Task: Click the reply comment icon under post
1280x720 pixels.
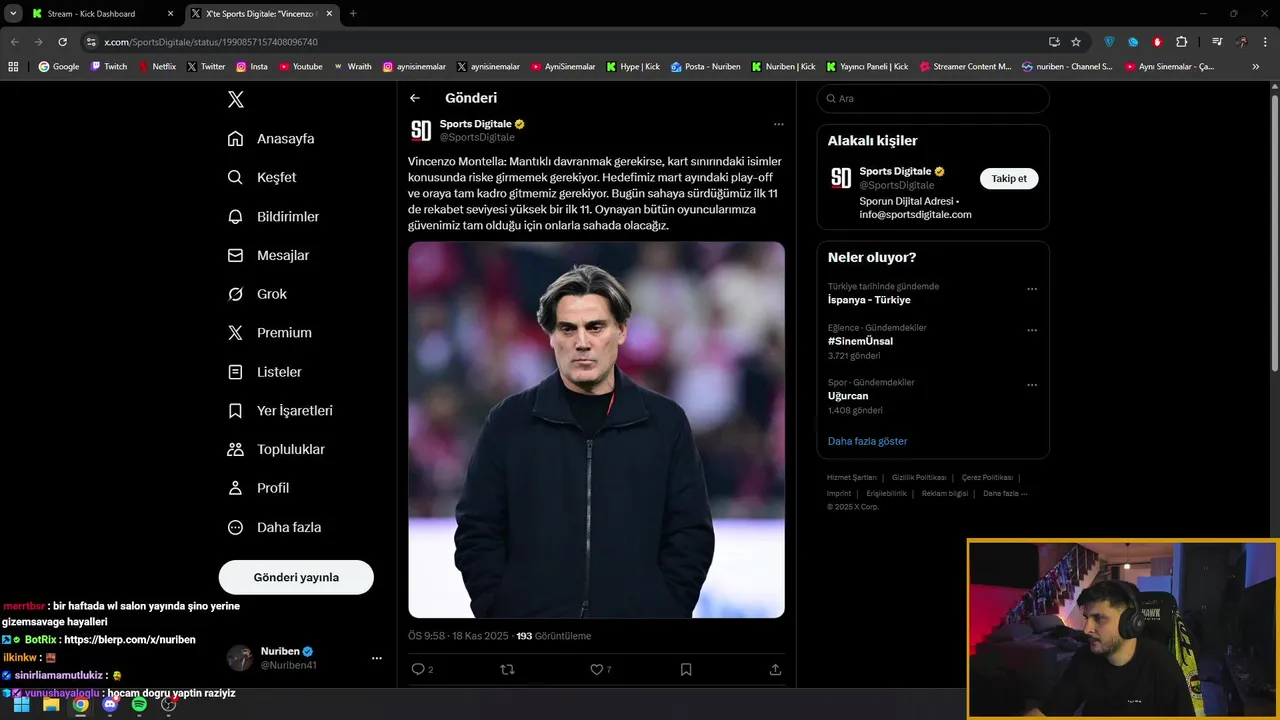Action: 418,669
